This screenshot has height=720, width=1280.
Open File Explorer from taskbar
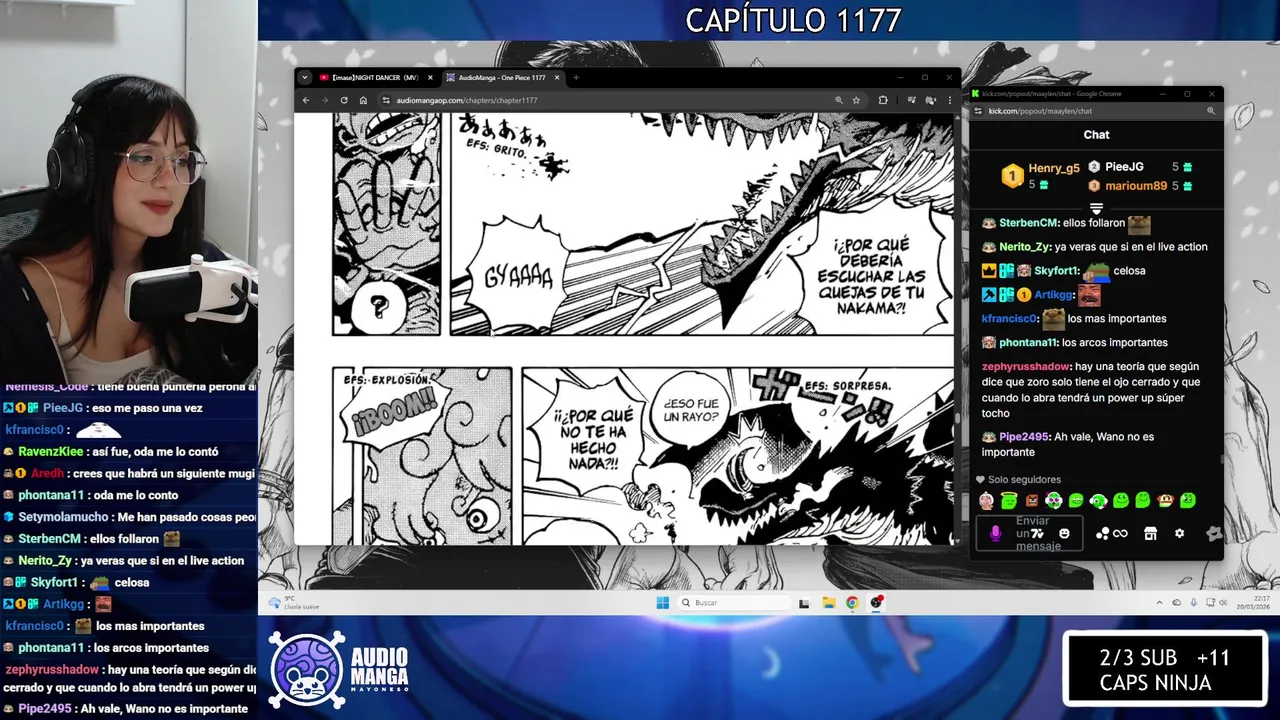pos(828,603)
